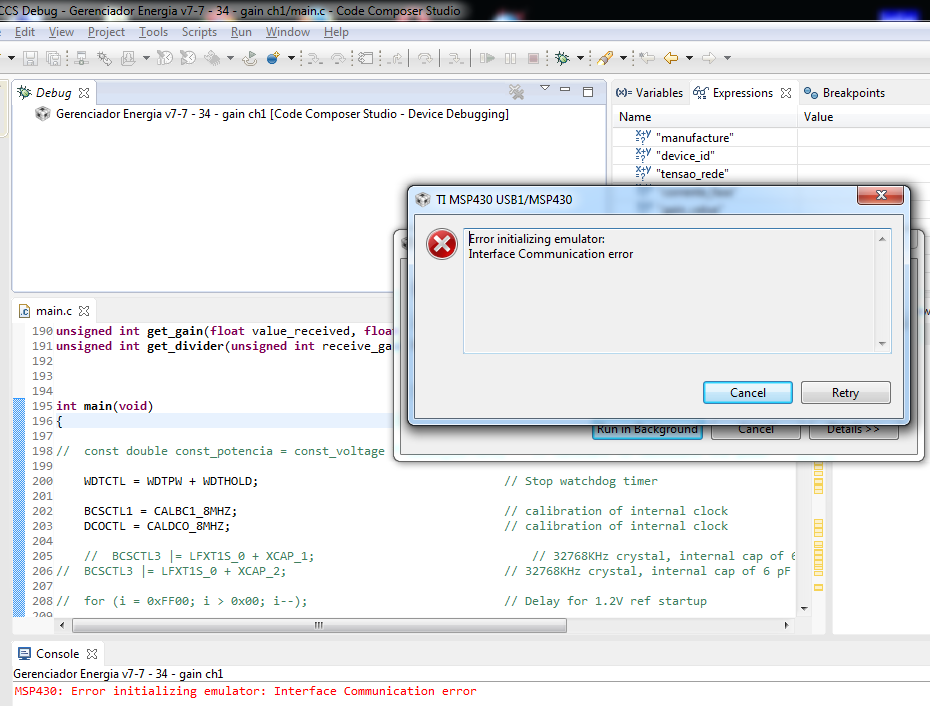Open the Scripts menu
930x706 pixels.
199,32
